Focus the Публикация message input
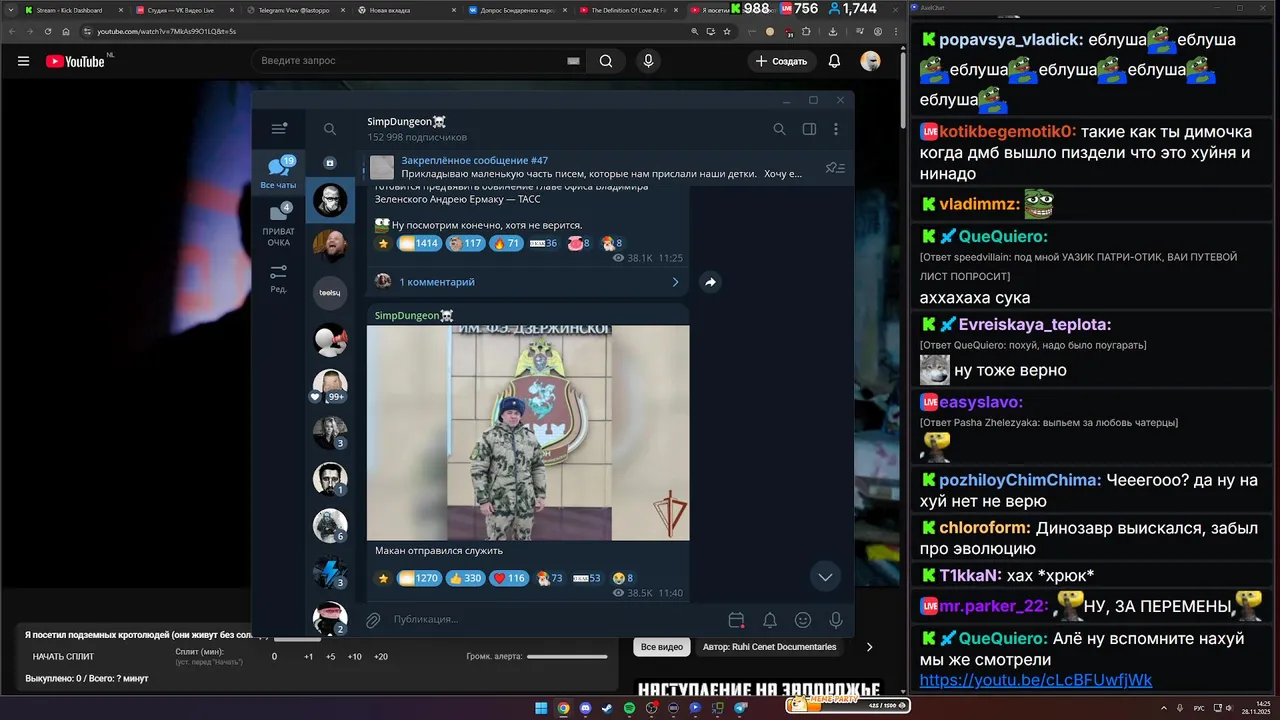Image resolution: width=1280 pixels, height=720 pixels. click(x=555, y=620)
